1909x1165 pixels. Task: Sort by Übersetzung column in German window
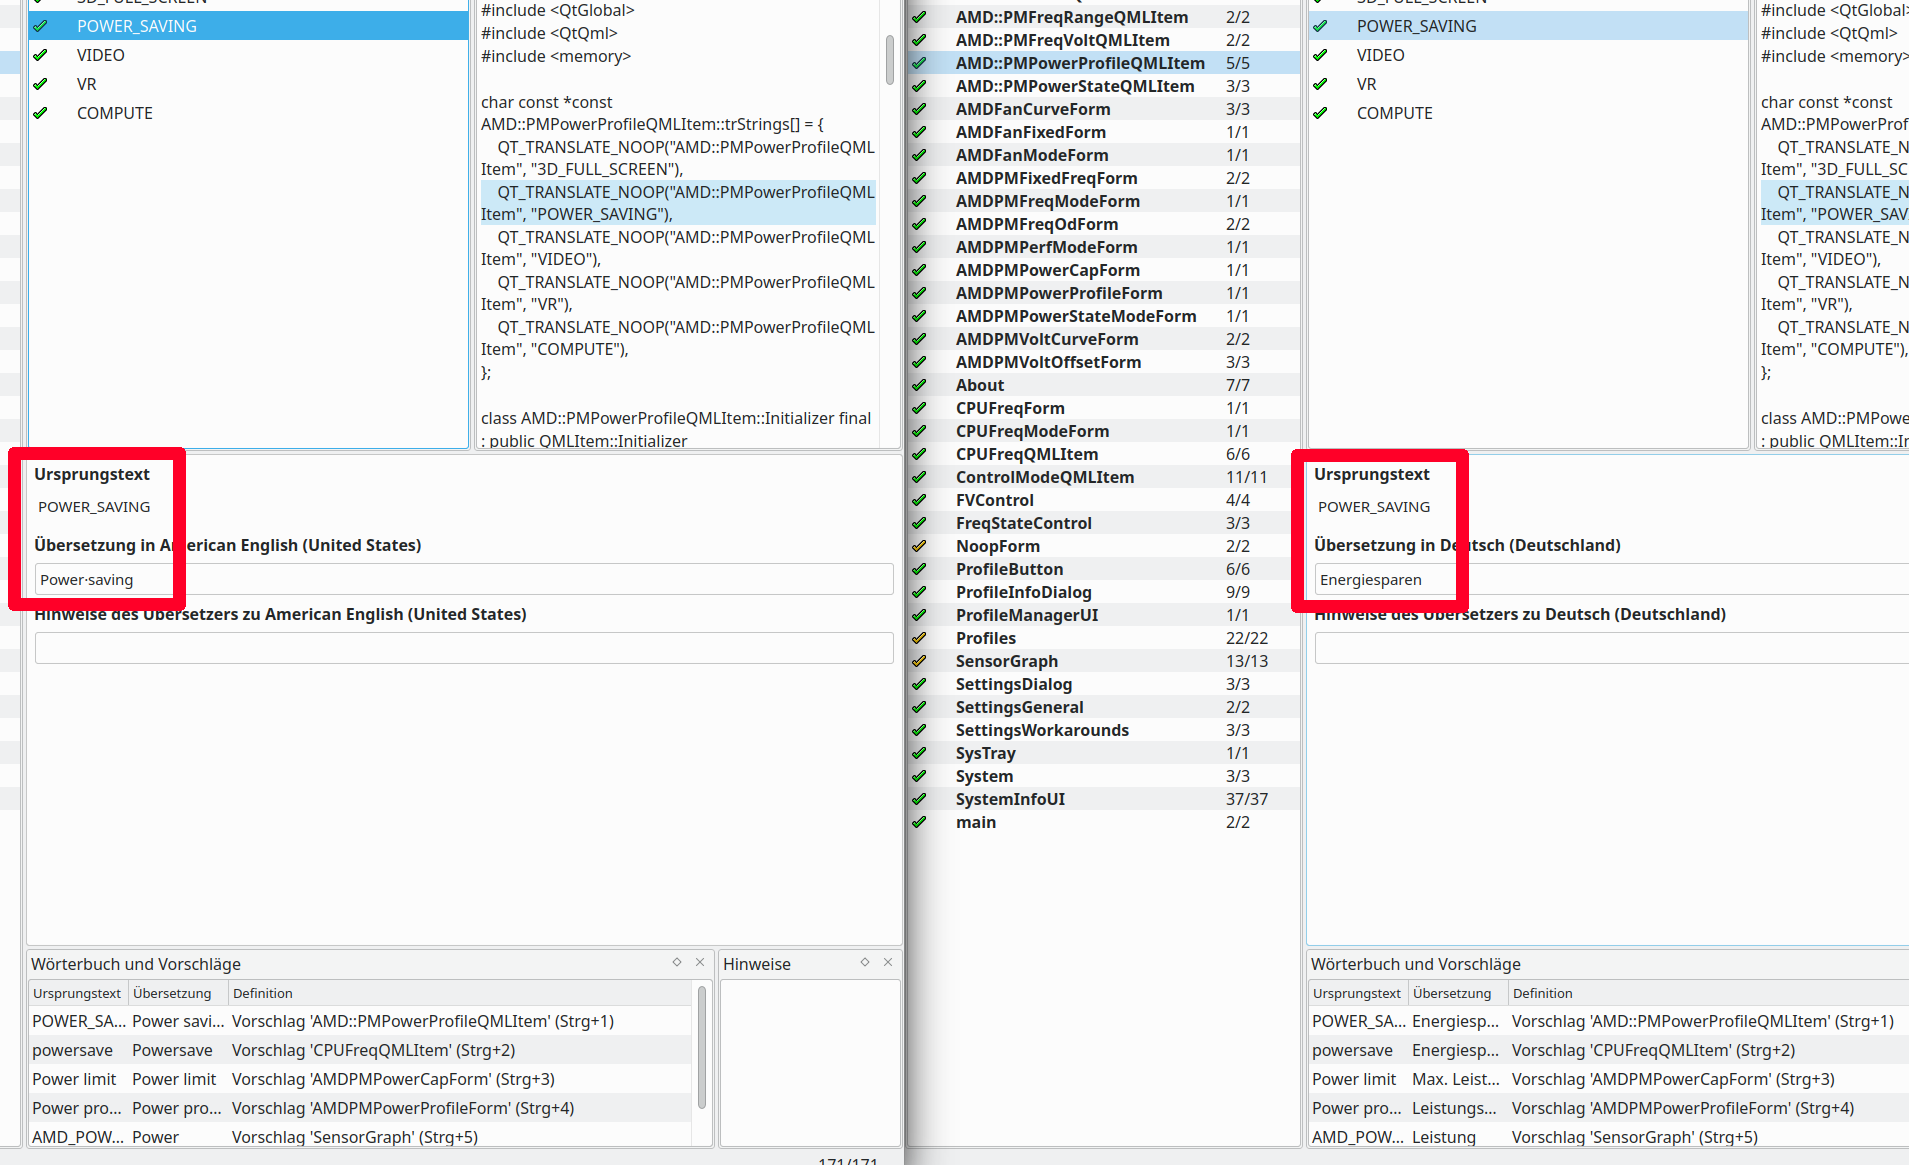pos(1456,993)
